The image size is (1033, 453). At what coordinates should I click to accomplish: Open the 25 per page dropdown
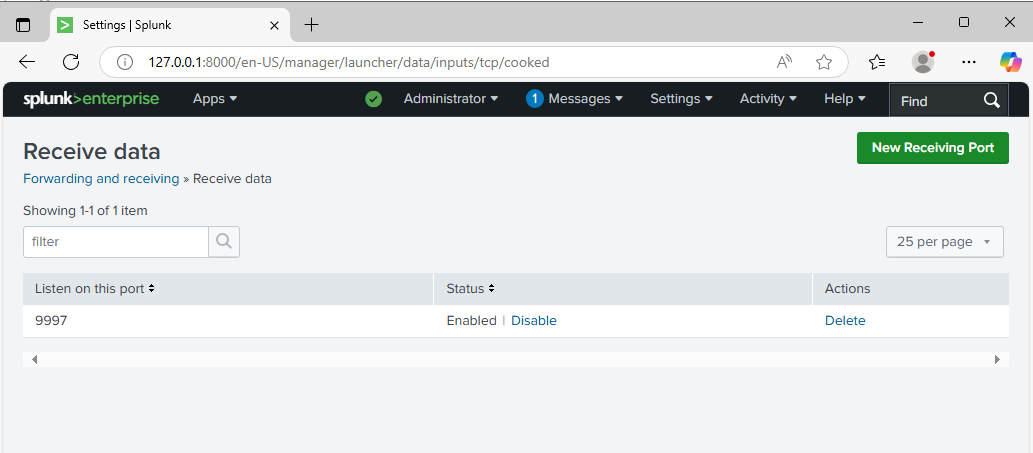click(x=945, y=242)
